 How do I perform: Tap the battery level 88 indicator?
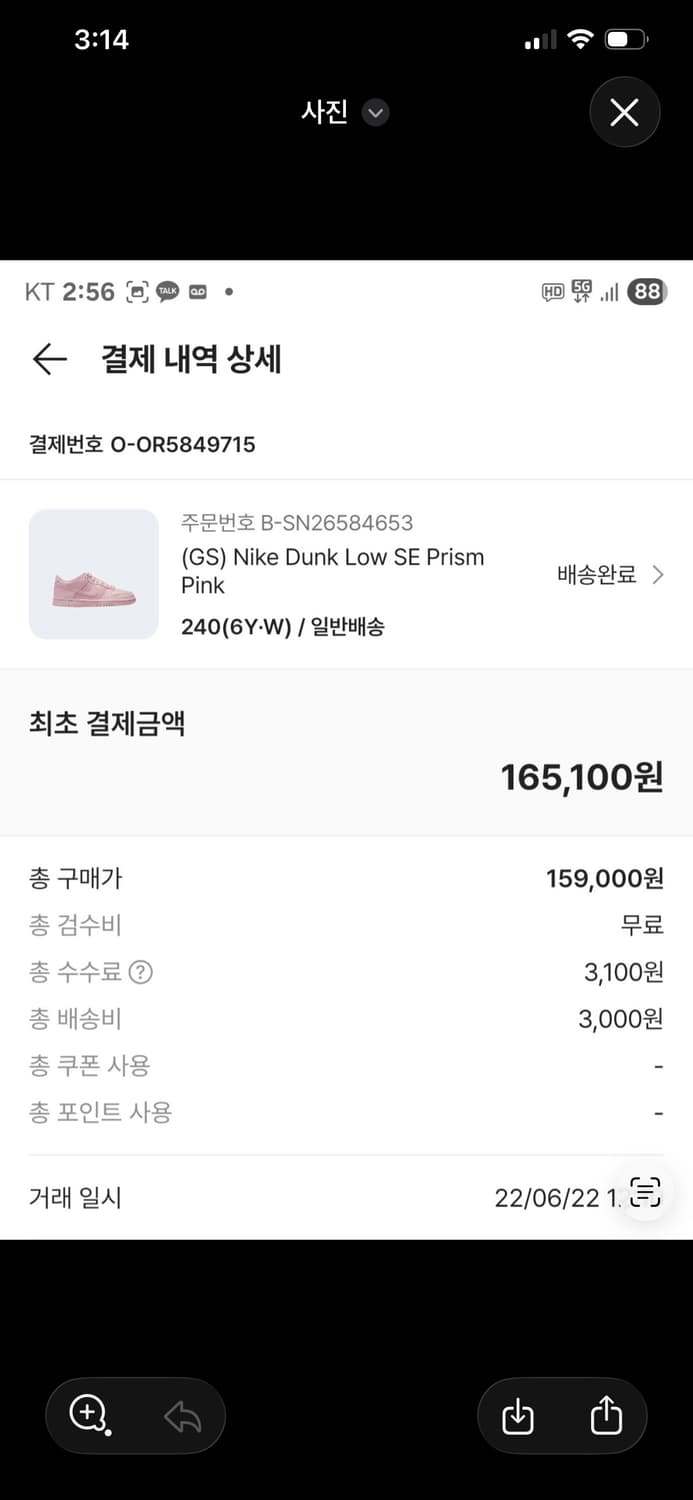click(x=647, y=291)
